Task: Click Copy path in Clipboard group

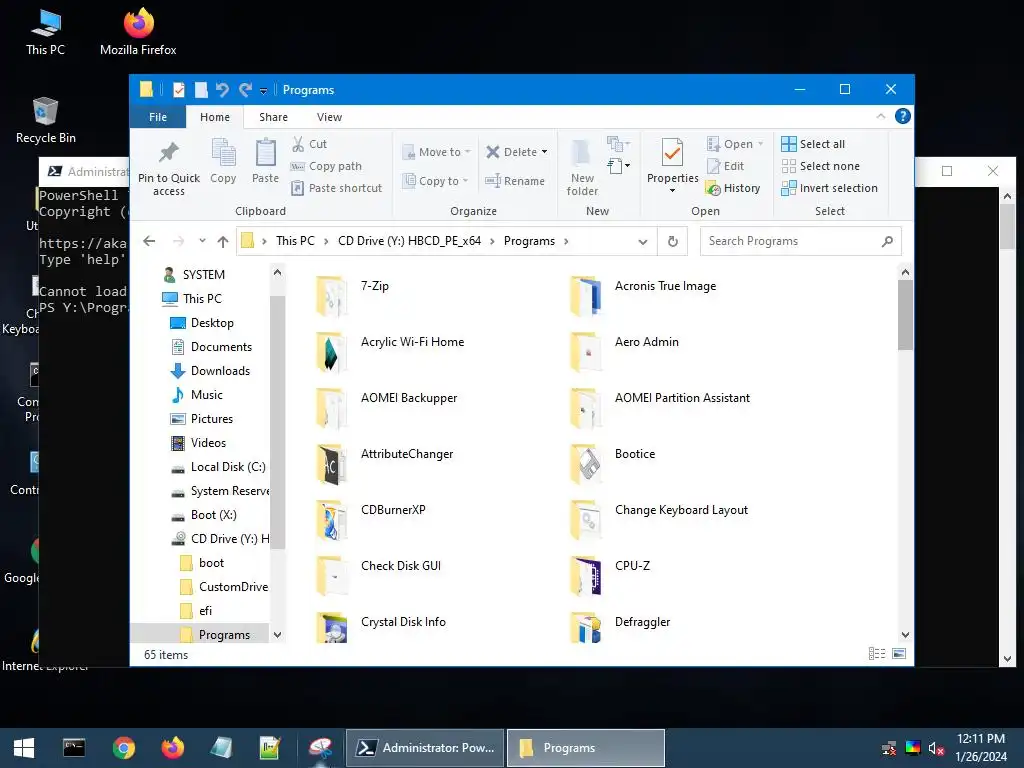Action: [x=326, y=166]
